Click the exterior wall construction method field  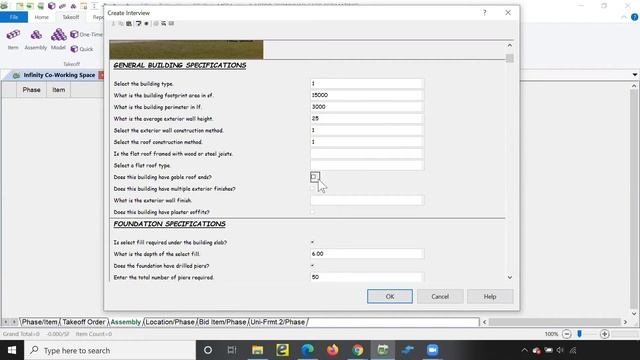click(367, 130)
